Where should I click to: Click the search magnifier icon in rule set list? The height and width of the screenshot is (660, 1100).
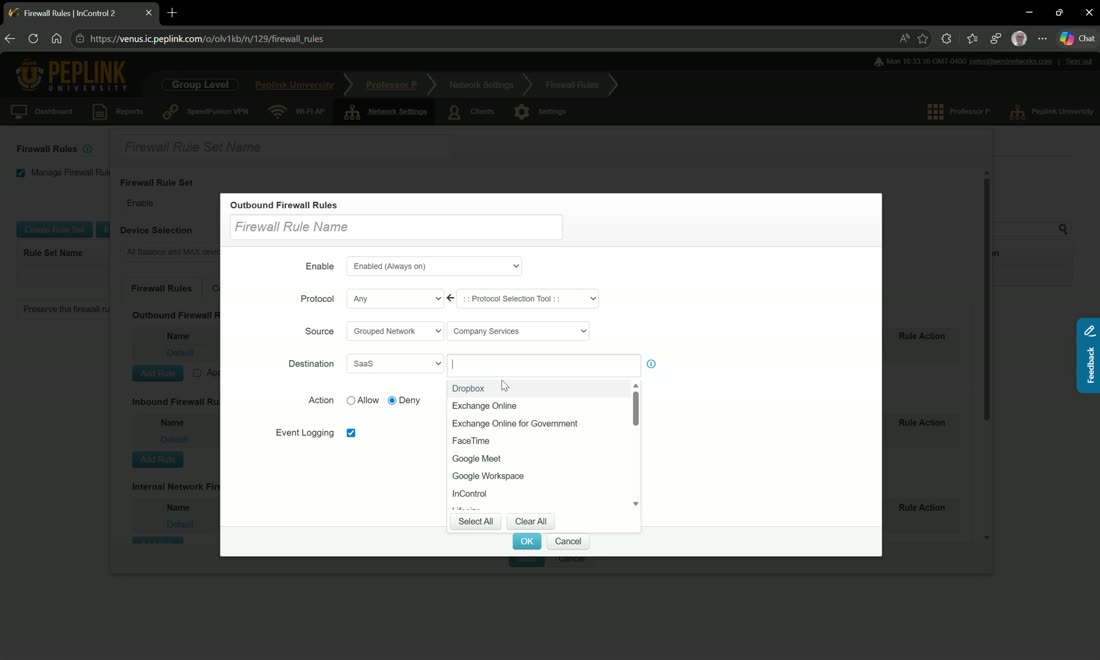pos(1063,229)
